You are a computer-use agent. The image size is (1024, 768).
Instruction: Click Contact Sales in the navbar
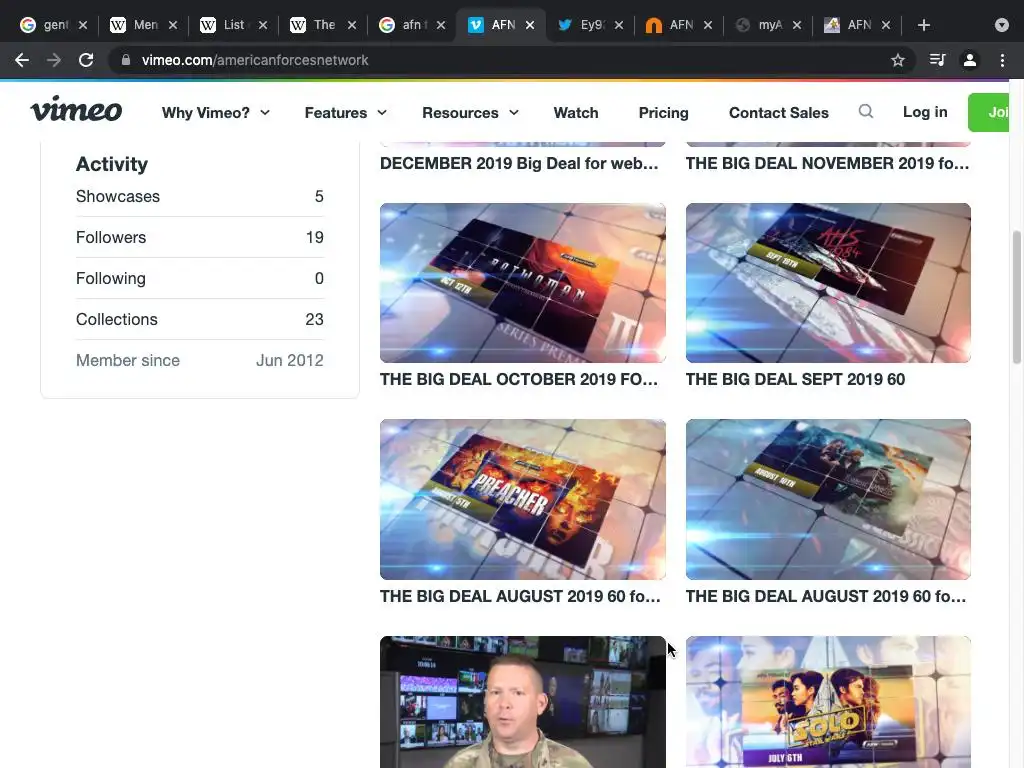778,113
